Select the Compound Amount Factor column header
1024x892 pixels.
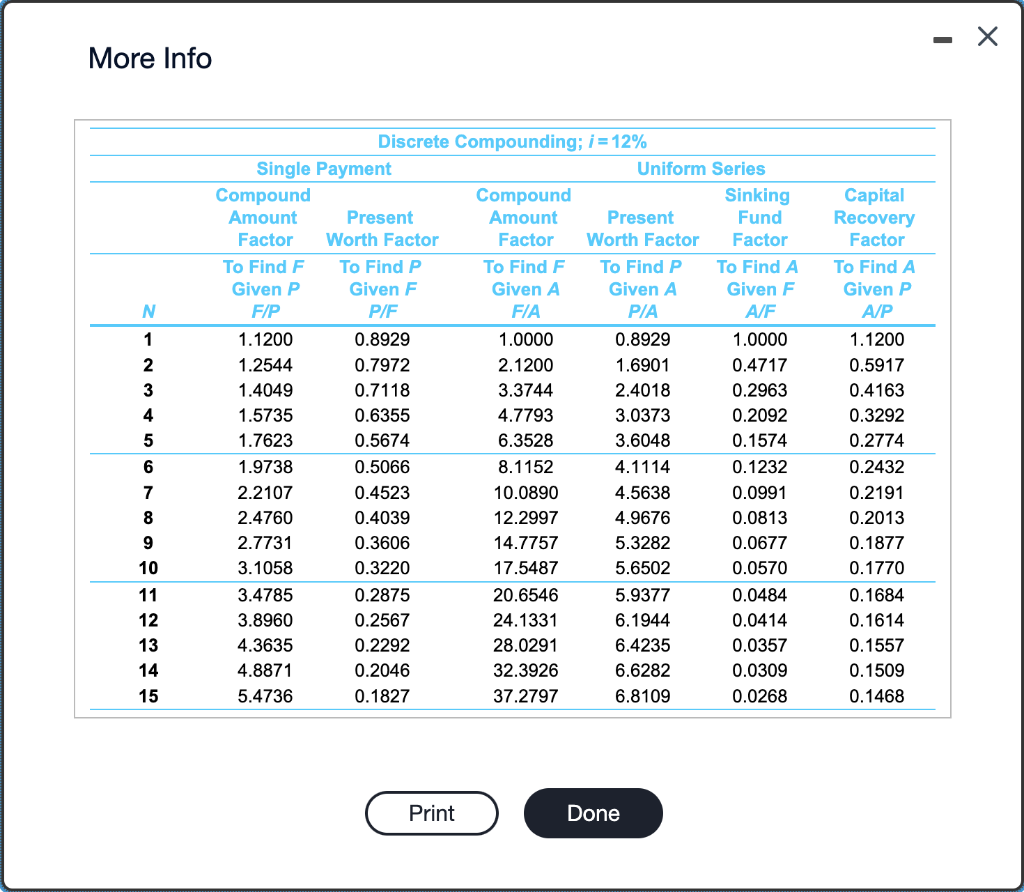(x=263, y=217)
